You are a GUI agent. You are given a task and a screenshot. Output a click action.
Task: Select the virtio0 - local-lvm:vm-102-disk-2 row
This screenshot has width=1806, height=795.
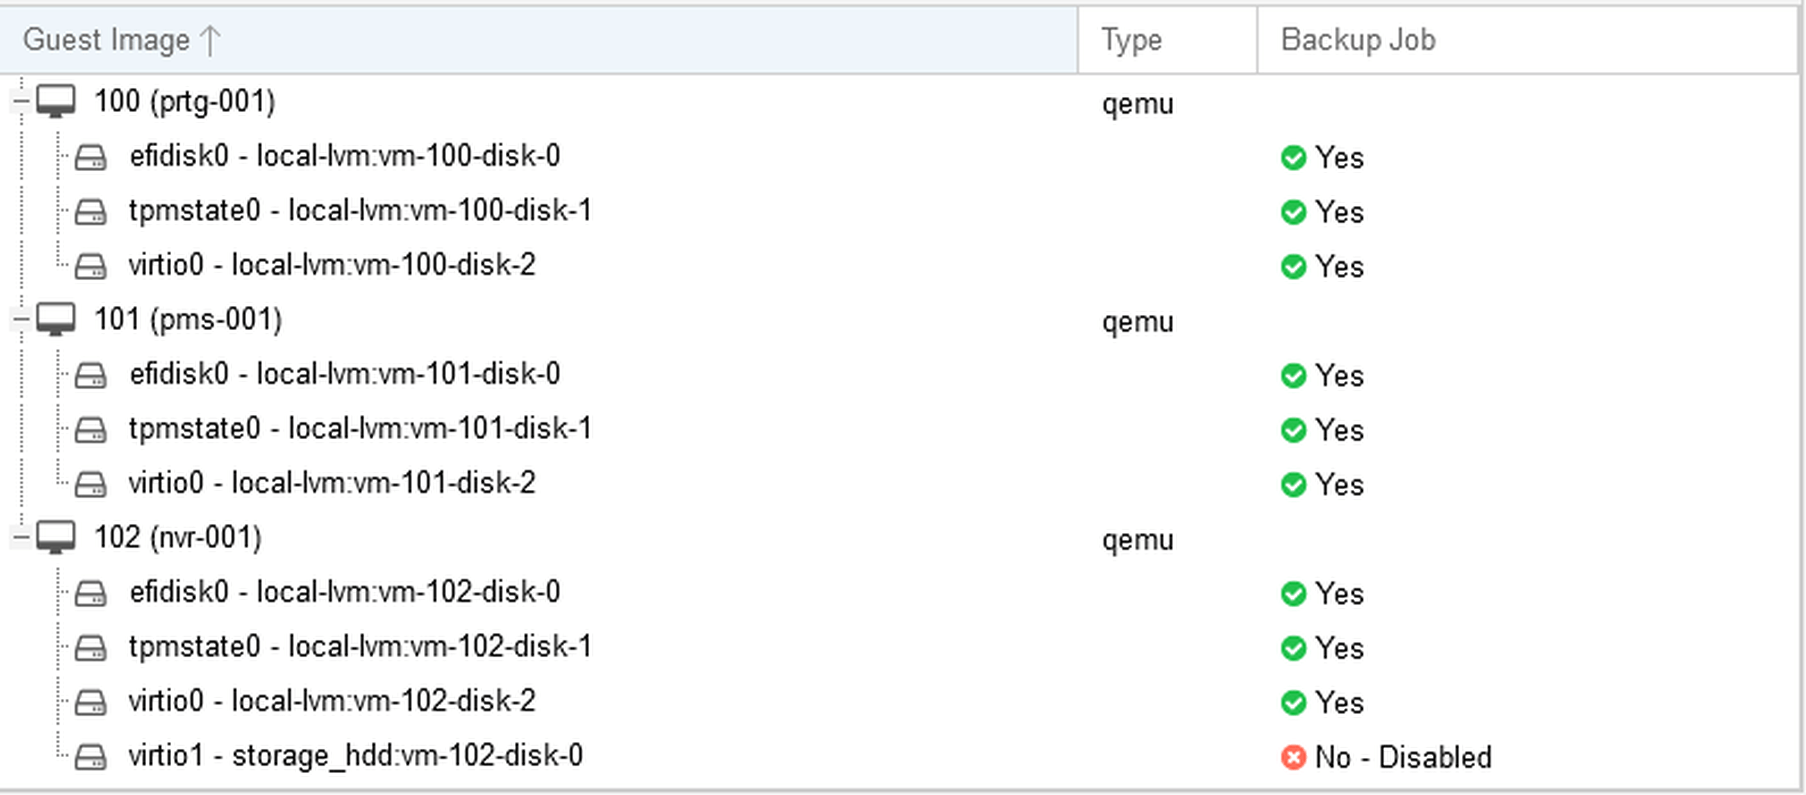(900, 701)
